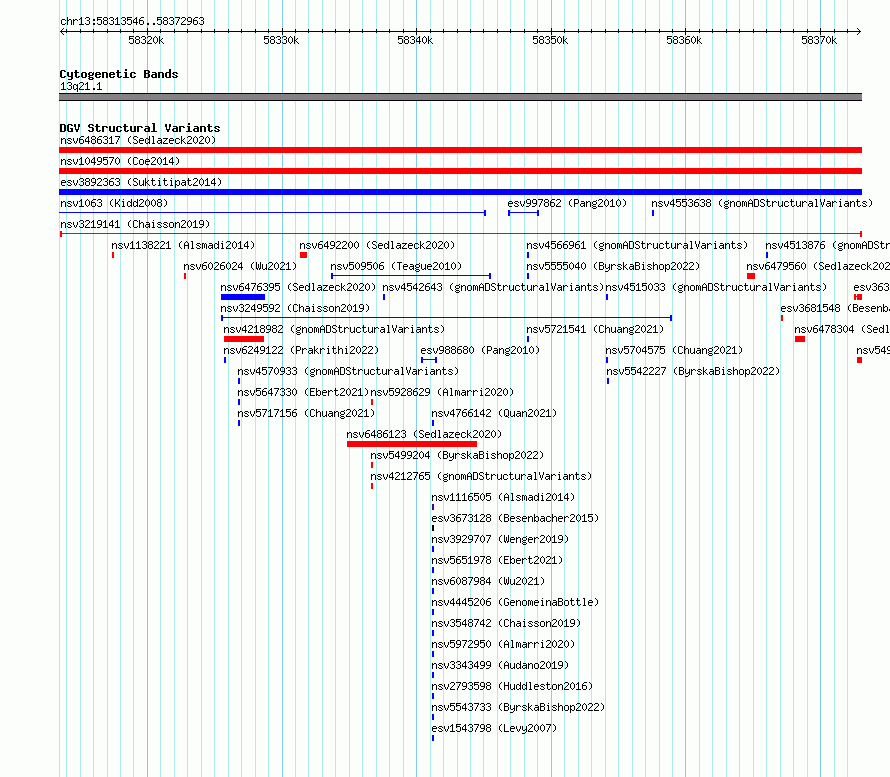
Task: Select the blue esv3892363 variant bar
Action: point(460,192)
